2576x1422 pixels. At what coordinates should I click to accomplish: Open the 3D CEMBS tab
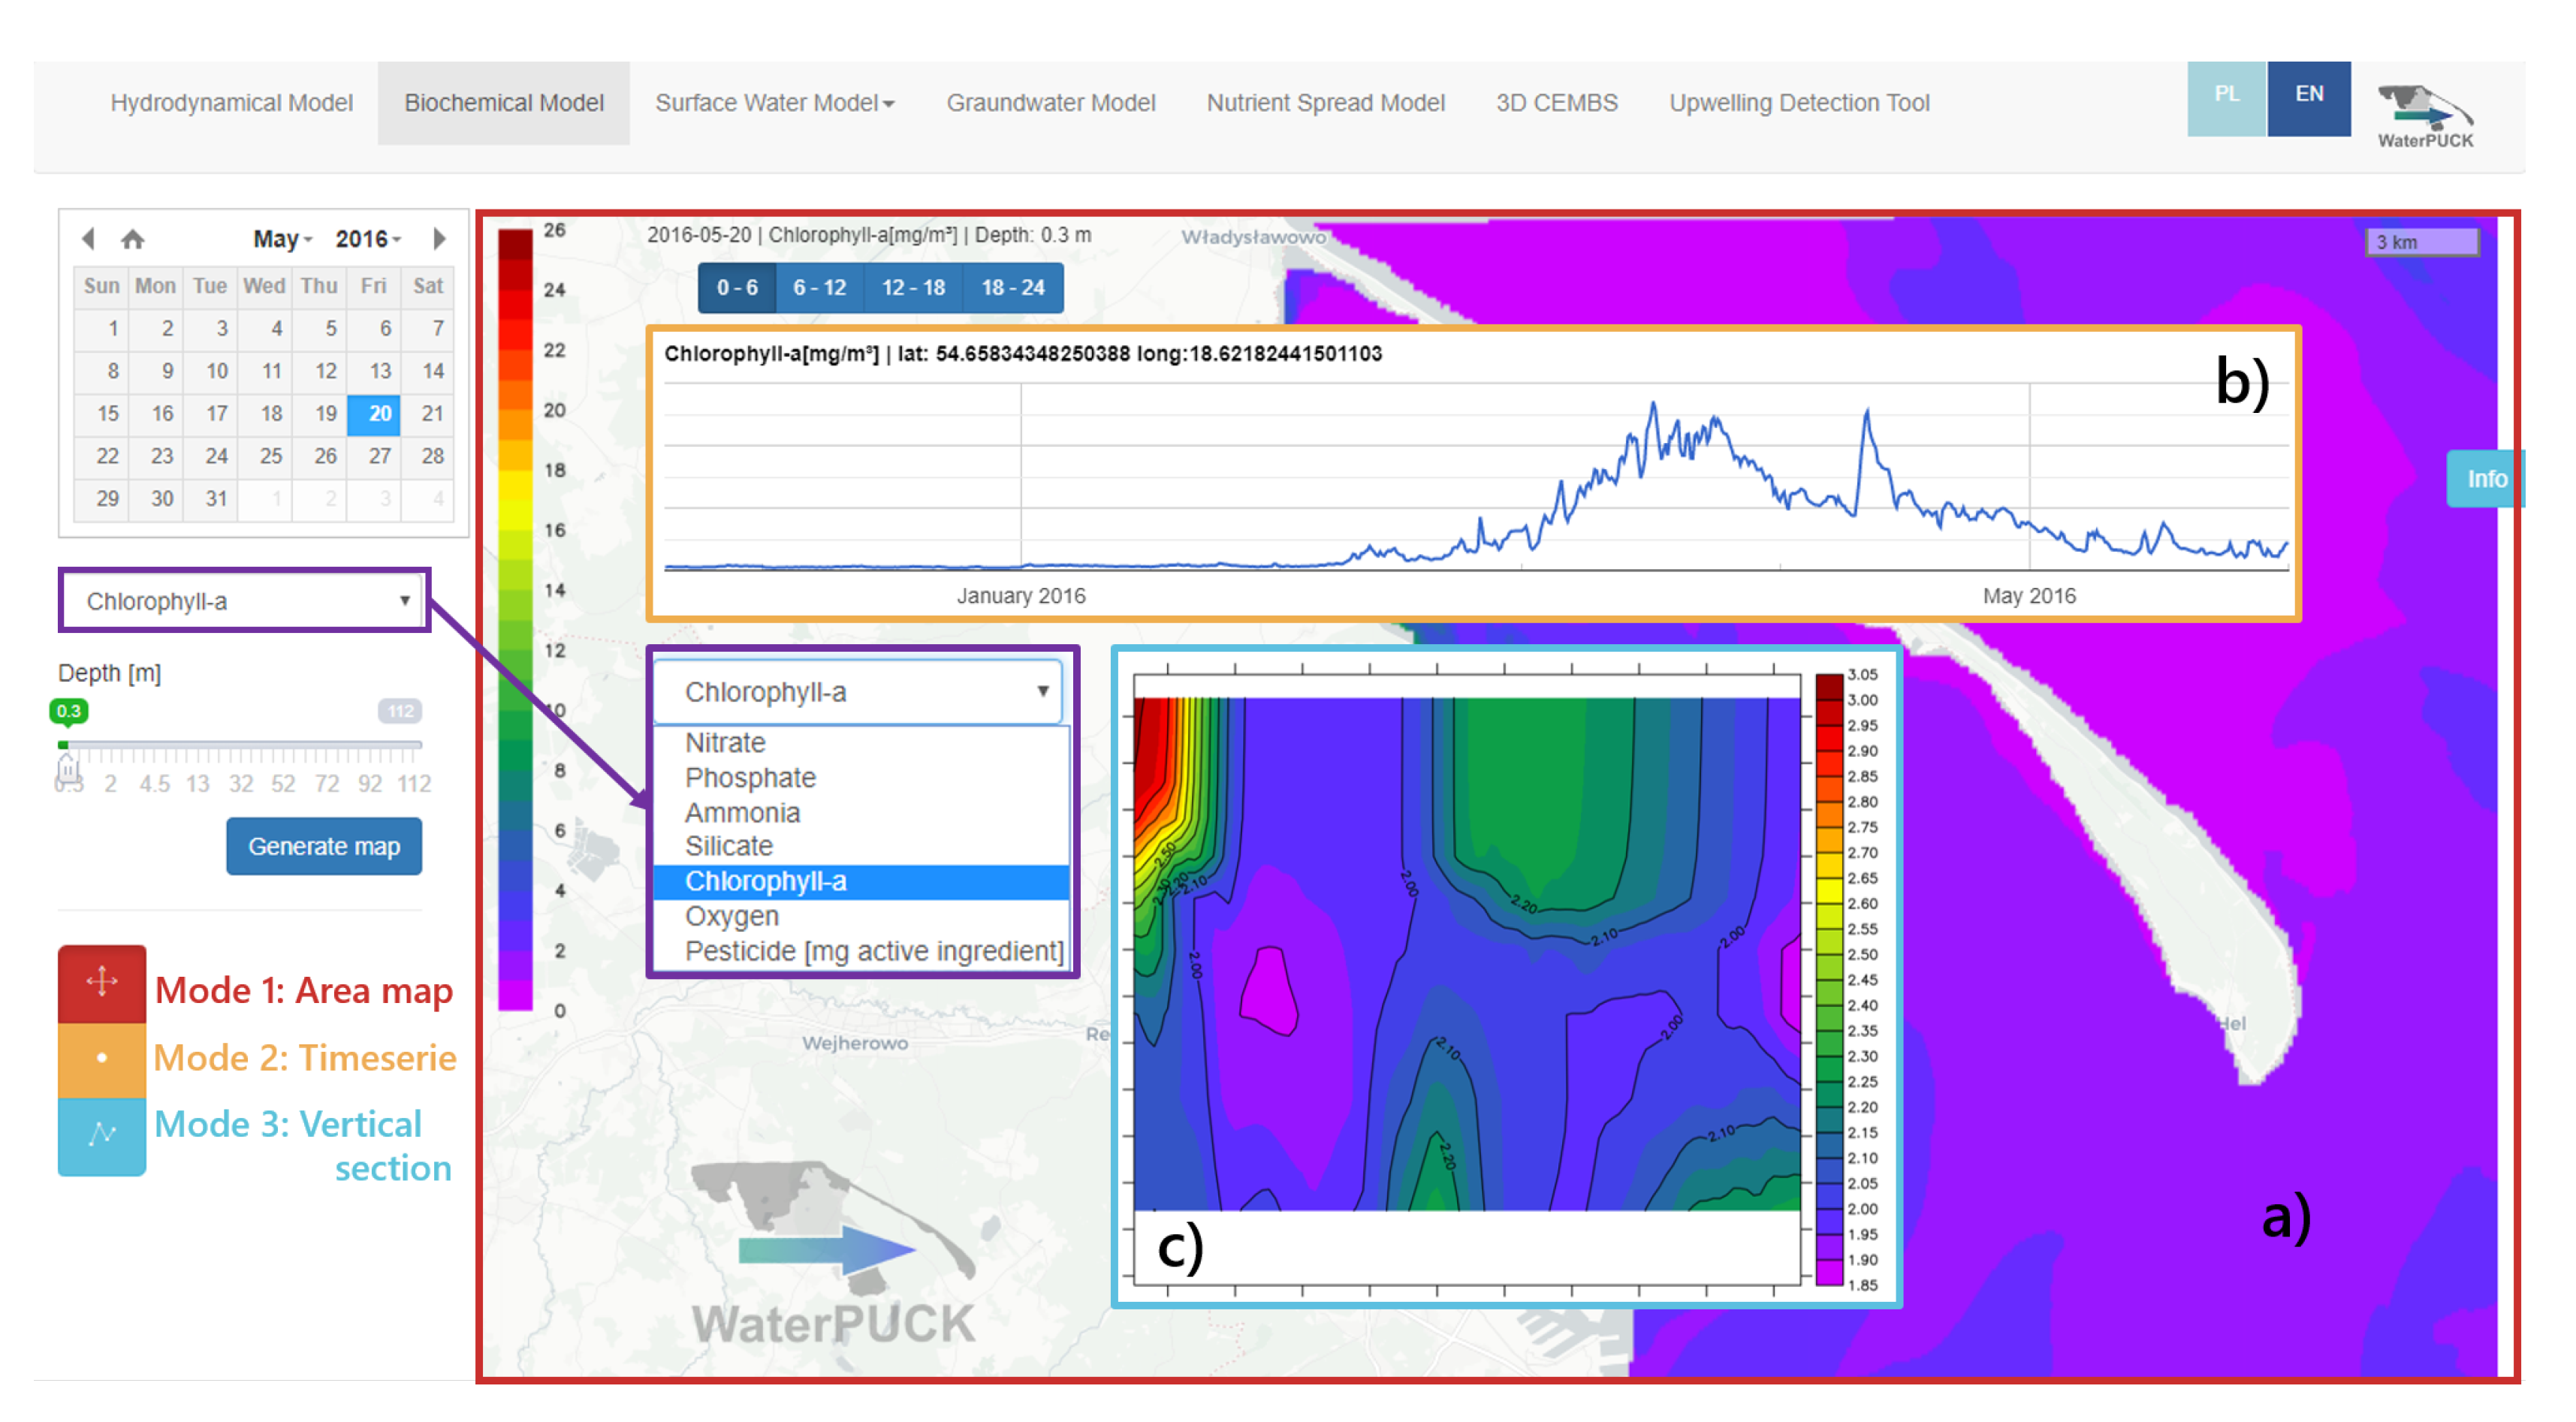(1556, 103)
